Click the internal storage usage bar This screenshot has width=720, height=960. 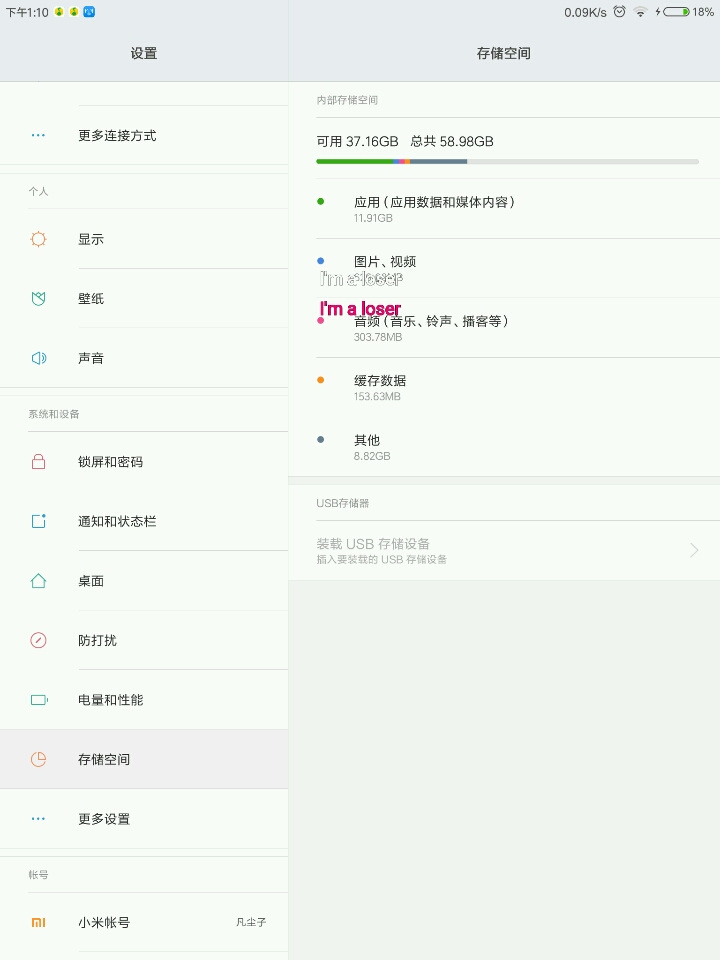[507, 161]
